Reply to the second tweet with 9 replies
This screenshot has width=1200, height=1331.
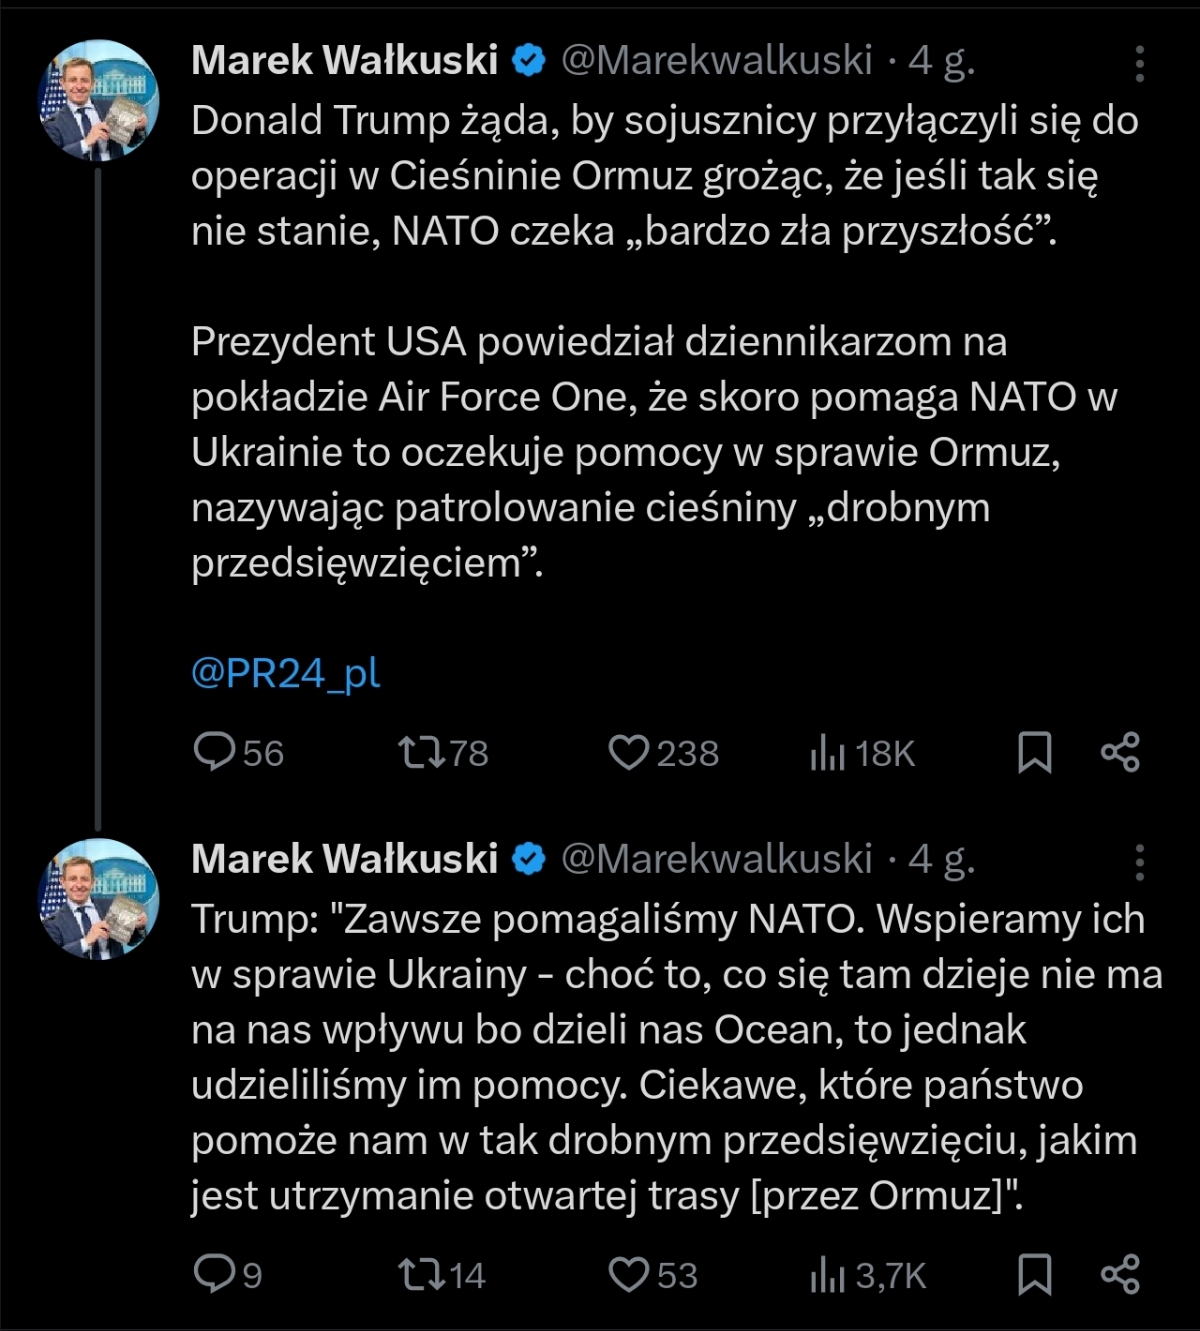[214, 1274]
